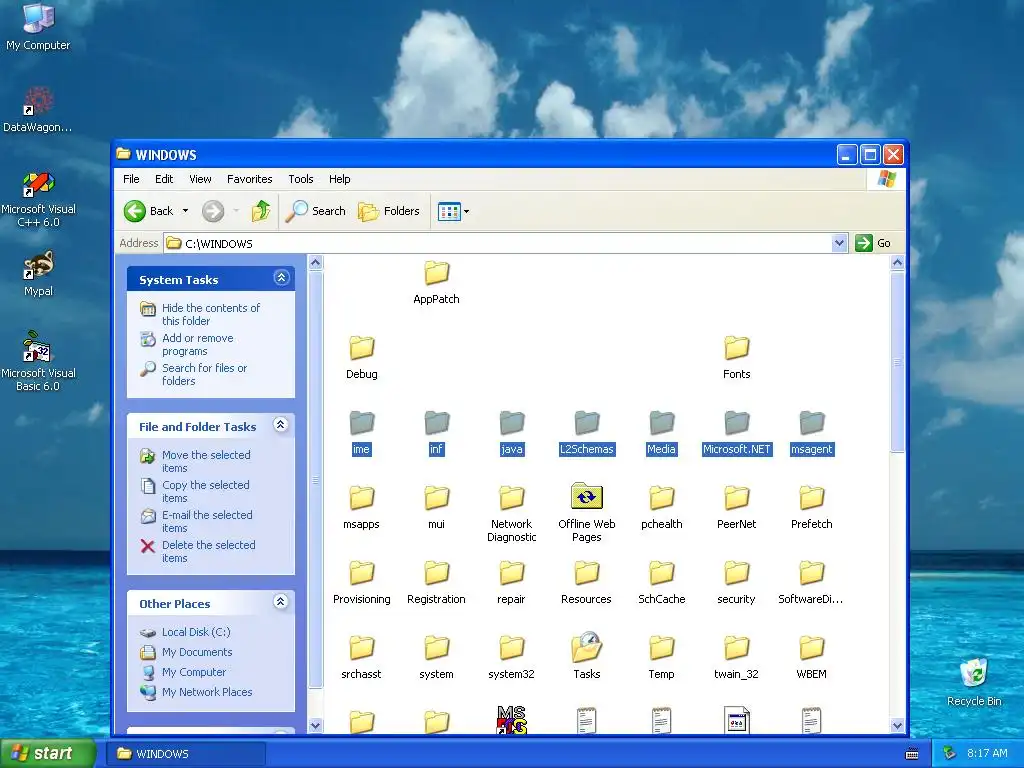The height and width of the screenshot is (768, 1024).
Task: Select the twain_32 folder
Action: (737, 658)
